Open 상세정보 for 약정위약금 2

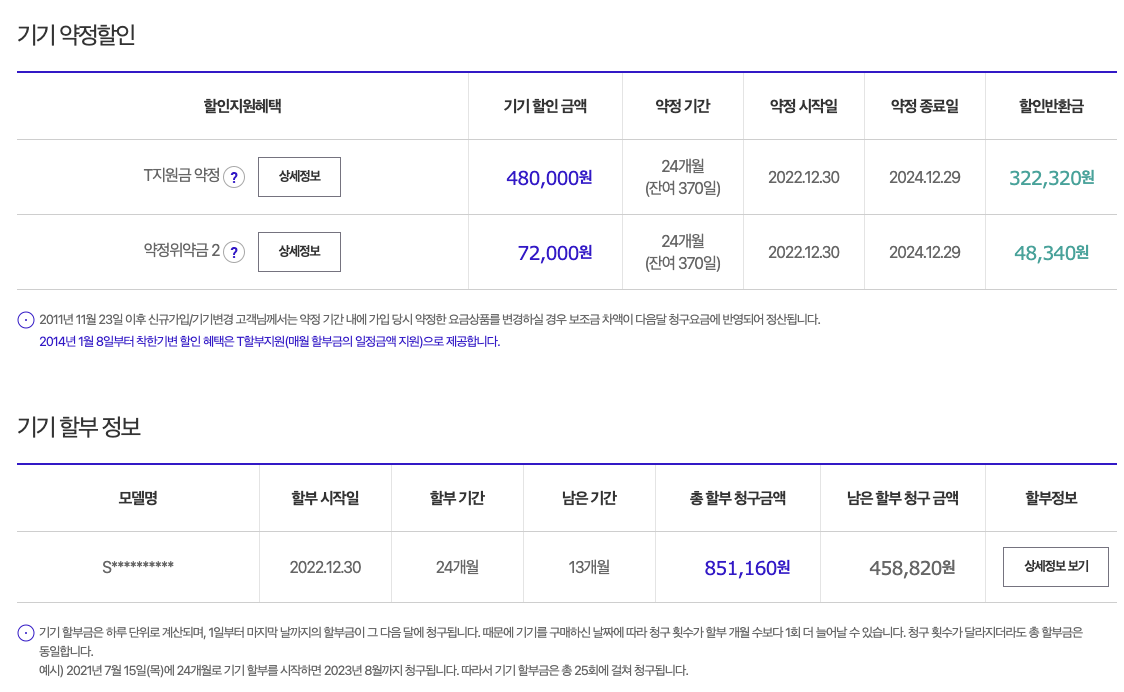point(299,252)
